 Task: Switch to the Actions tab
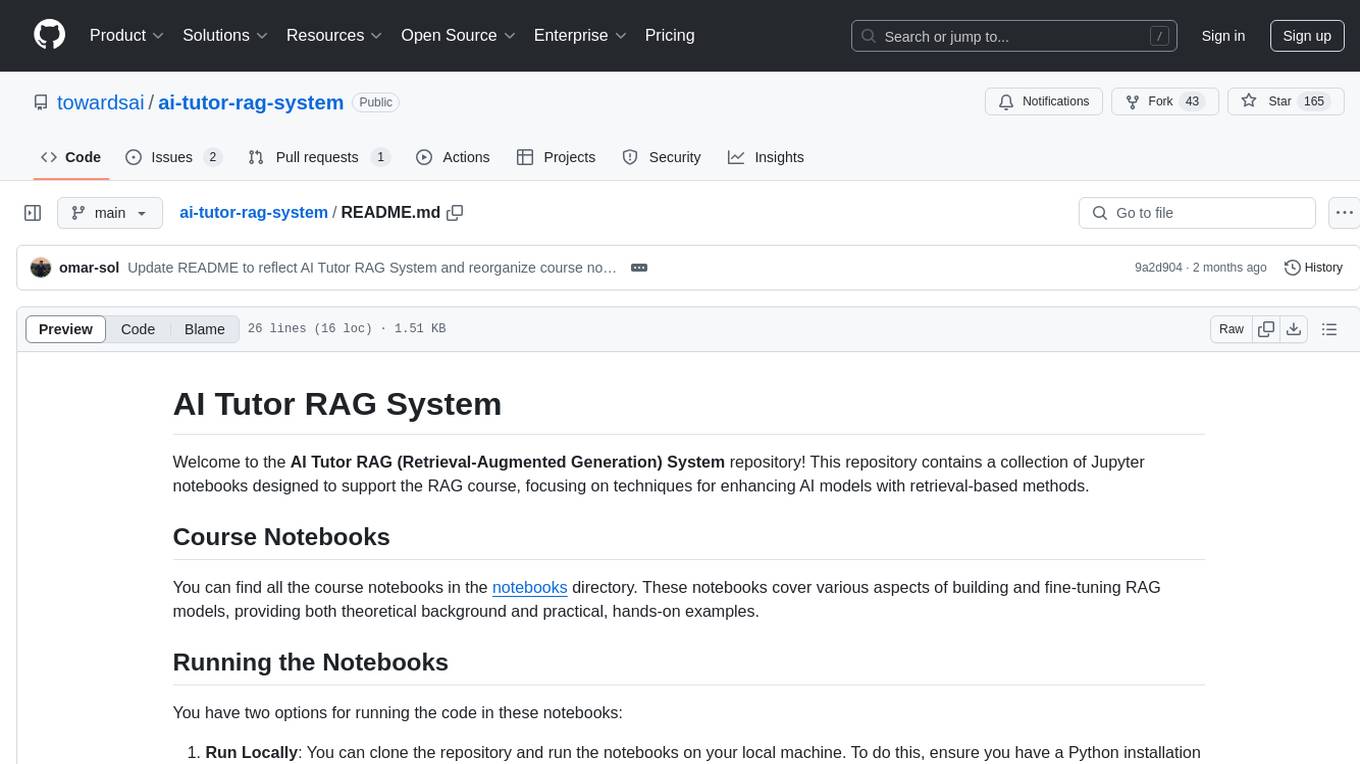click(452, 157)
